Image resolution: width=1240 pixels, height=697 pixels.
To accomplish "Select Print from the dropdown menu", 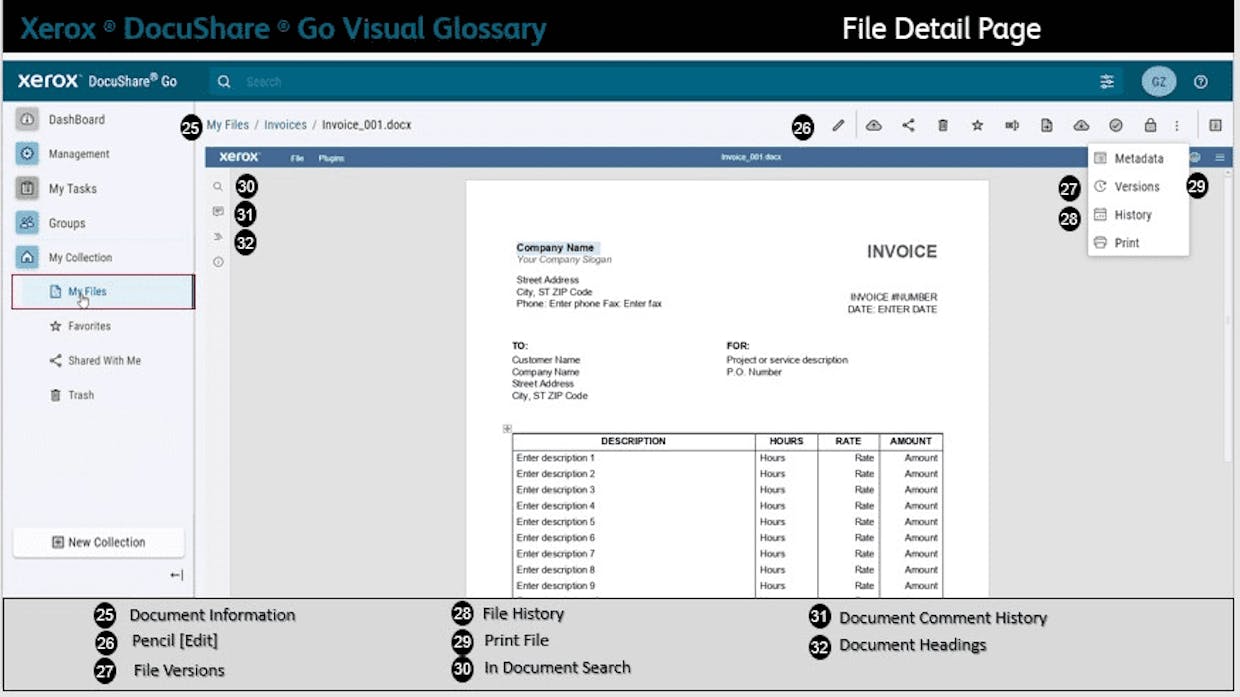I will click(1139, 242).
